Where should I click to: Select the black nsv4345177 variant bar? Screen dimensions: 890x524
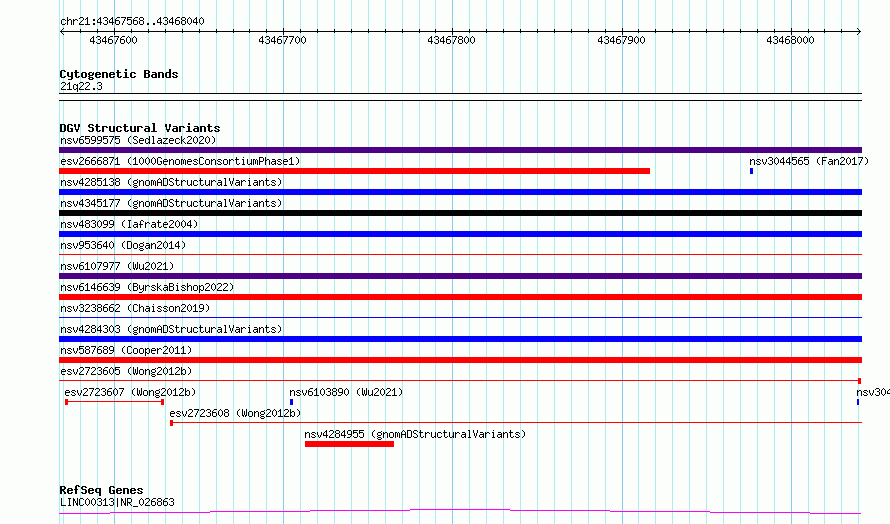pos(460,213)
